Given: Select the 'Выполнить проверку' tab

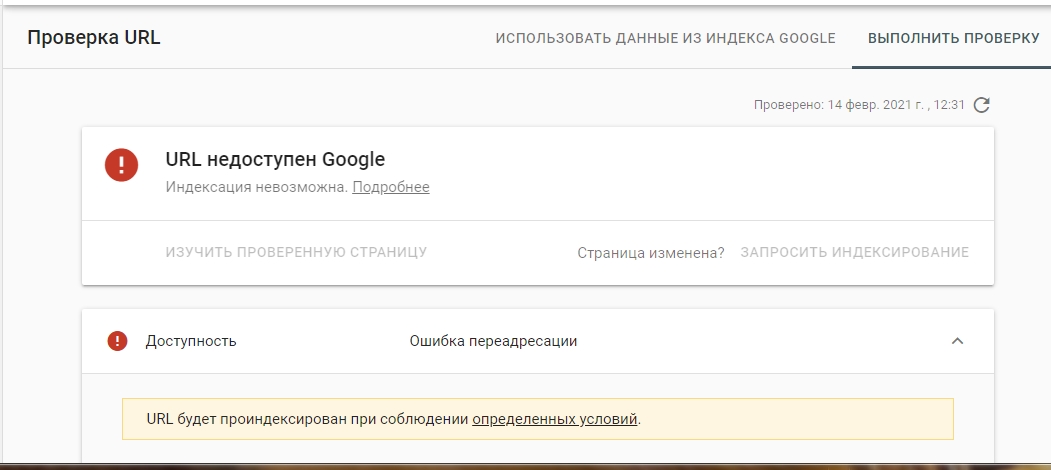Looking at the screenshot, I should pos(953,38).
